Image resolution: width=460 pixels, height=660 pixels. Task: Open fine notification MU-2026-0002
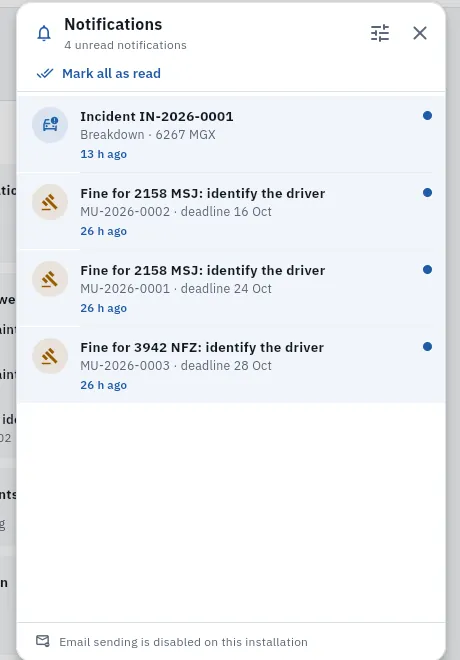click(x=231, y=212)
